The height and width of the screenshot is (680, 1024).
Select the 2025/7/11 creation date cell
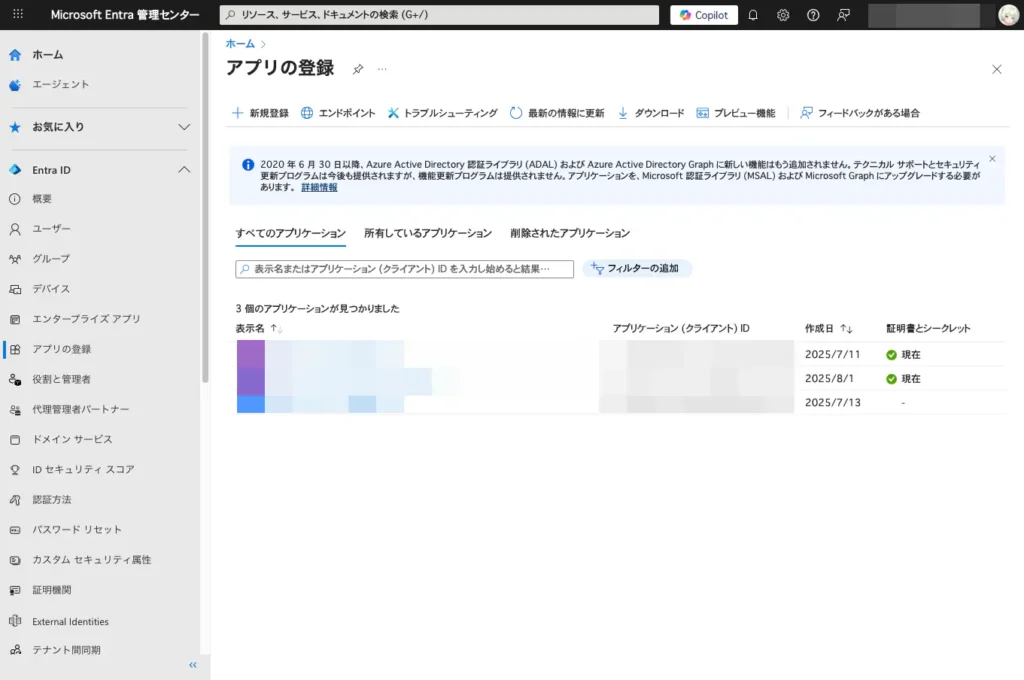(833, 355)
